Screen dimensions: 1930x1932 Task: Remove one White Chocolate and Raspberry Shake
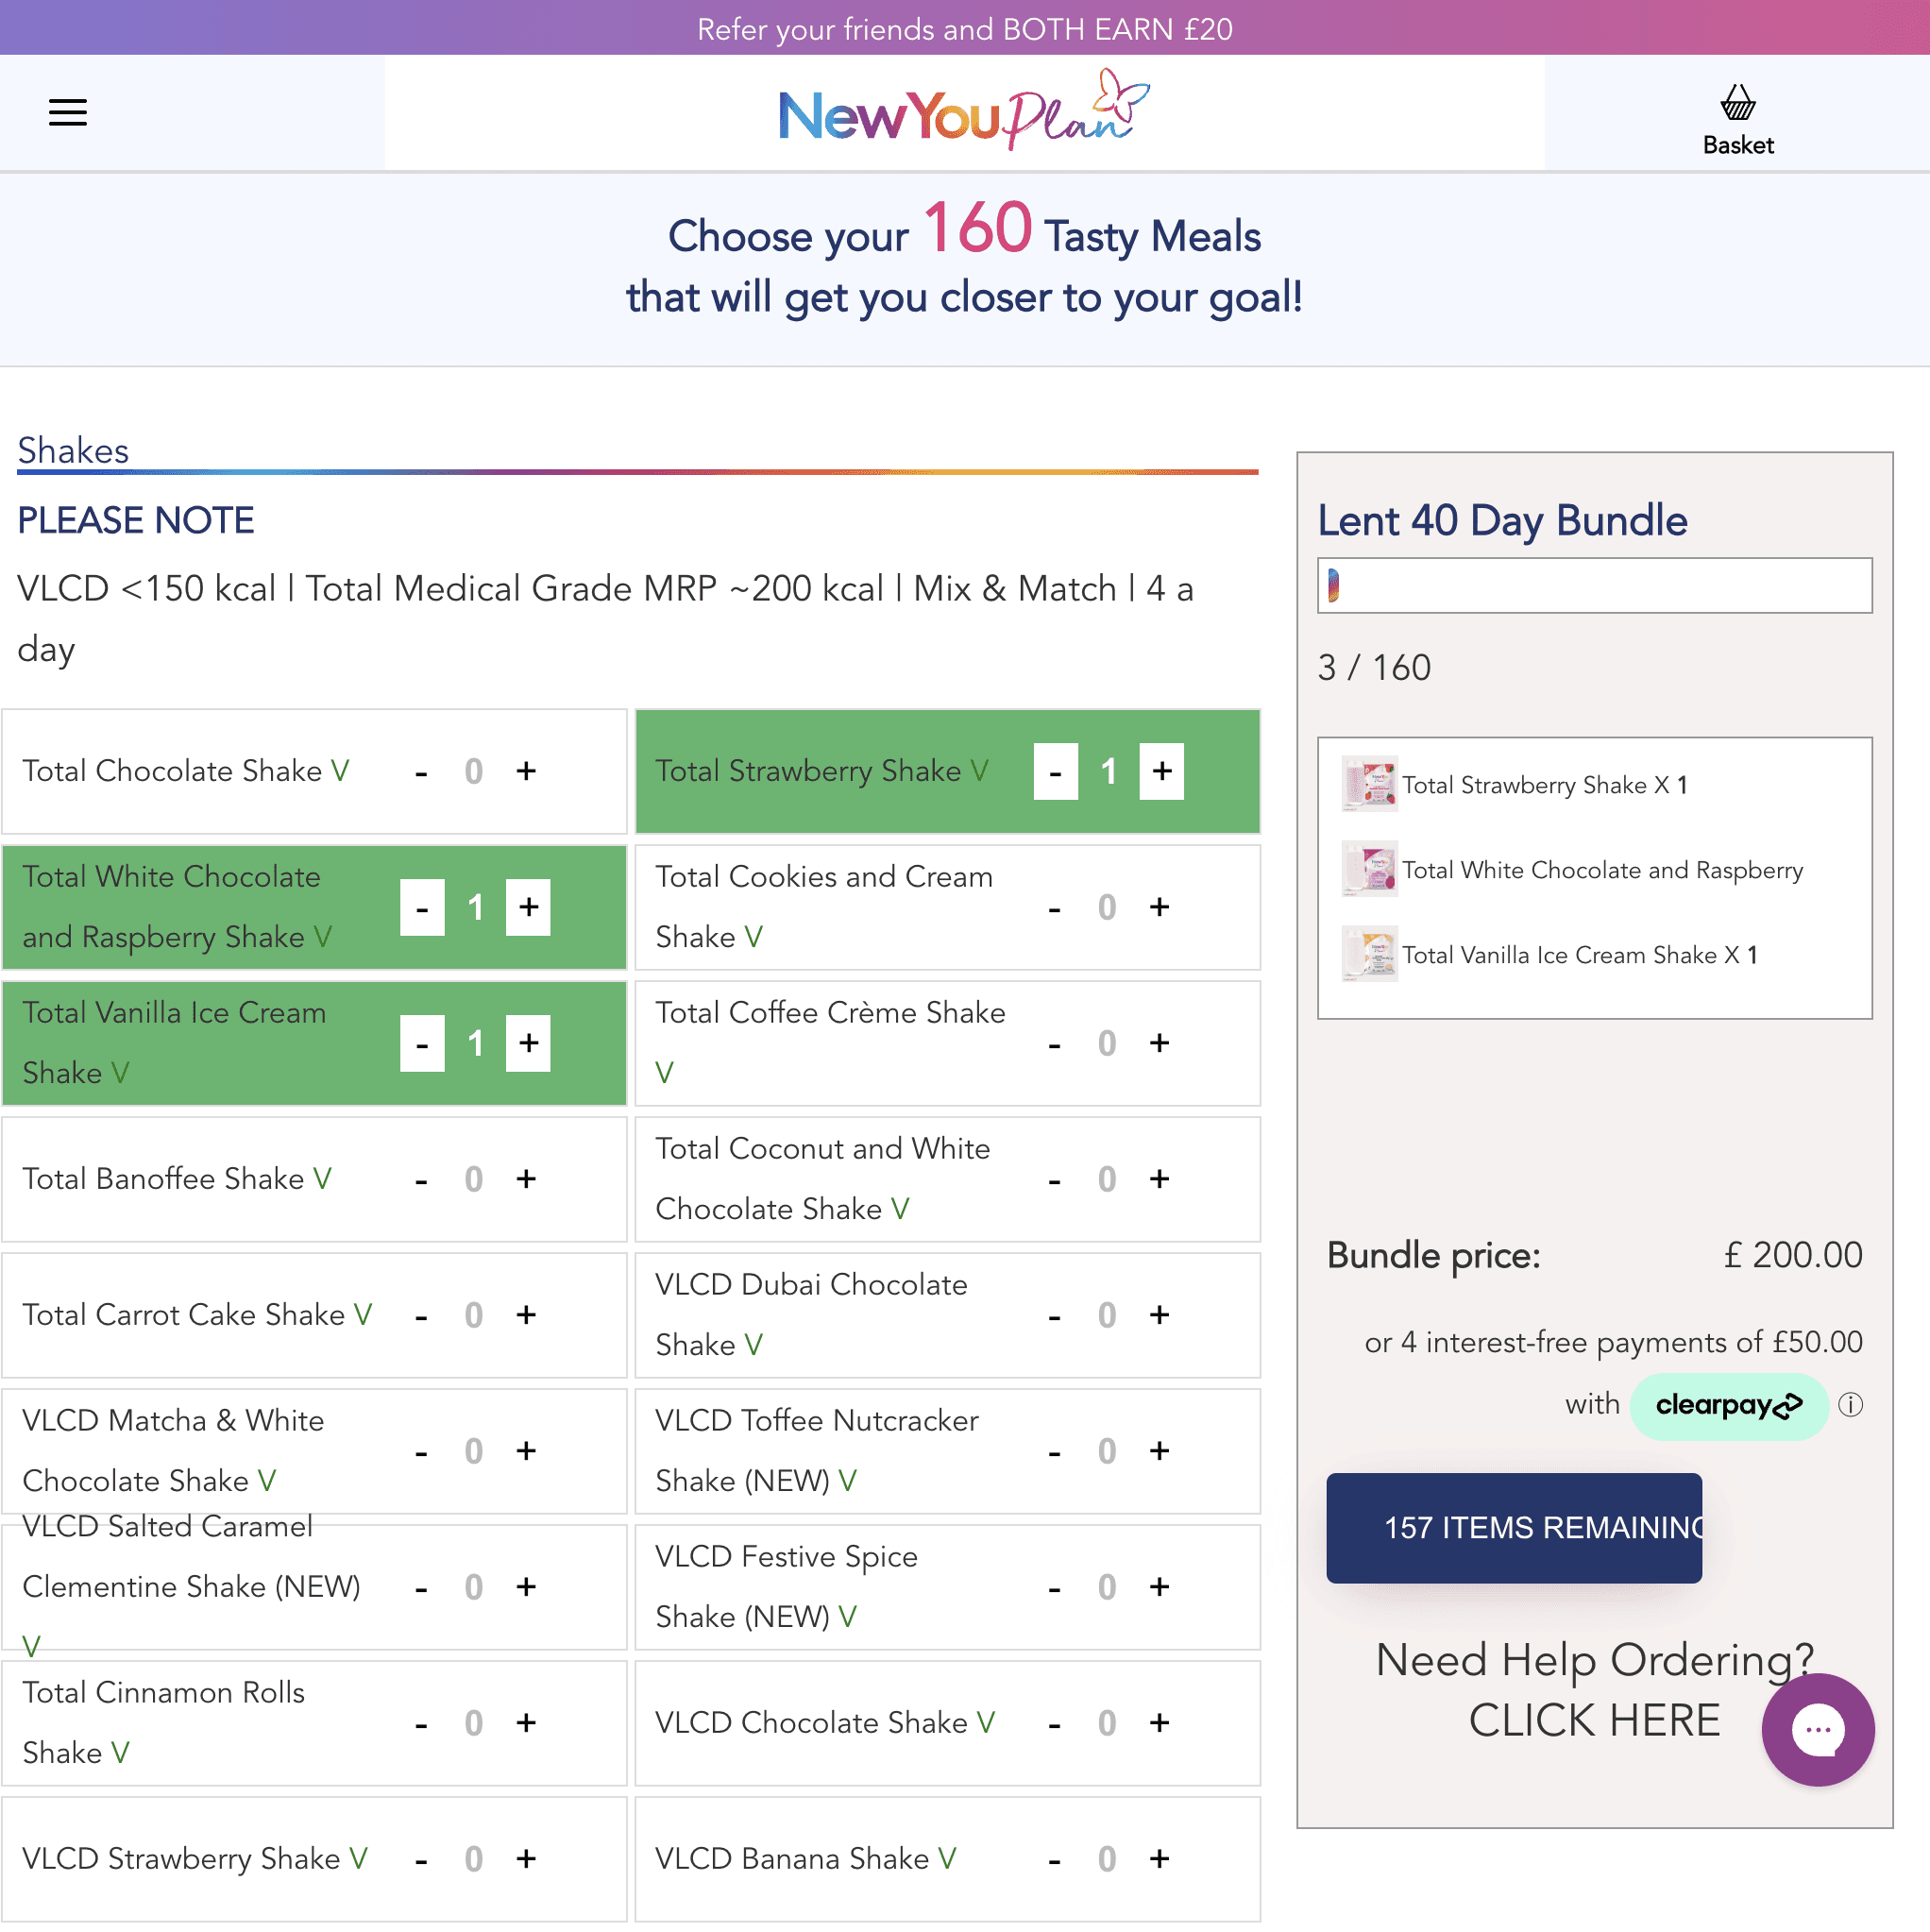click(x=422, y=907)
